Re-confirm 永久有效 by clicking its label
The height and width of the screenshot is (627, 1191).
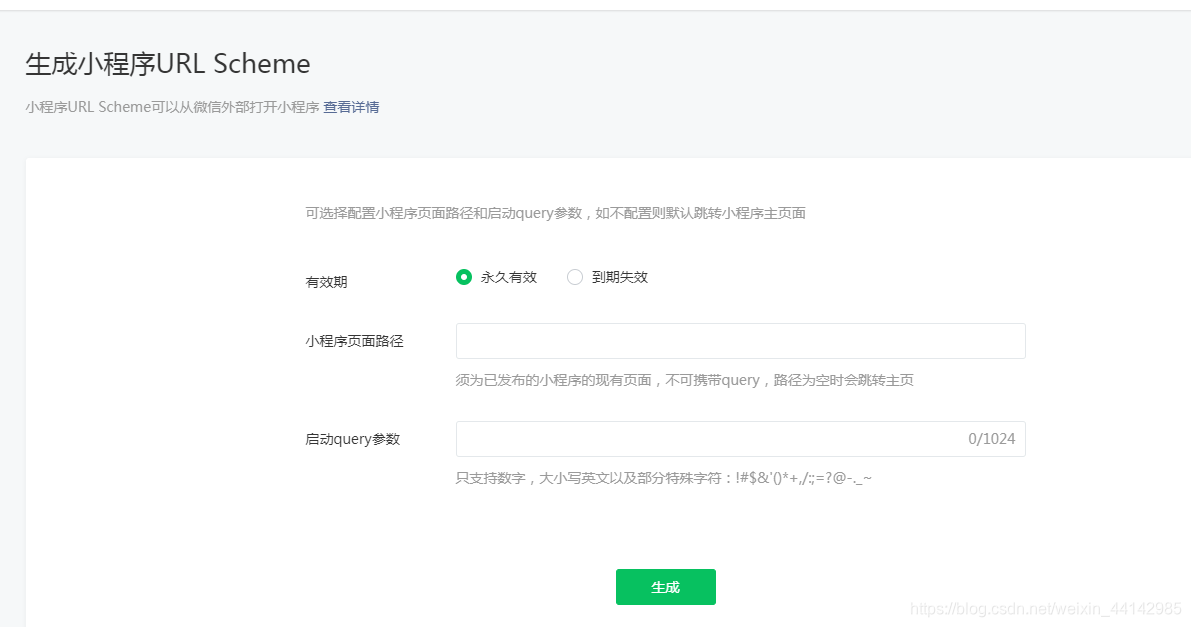[510, 277]
